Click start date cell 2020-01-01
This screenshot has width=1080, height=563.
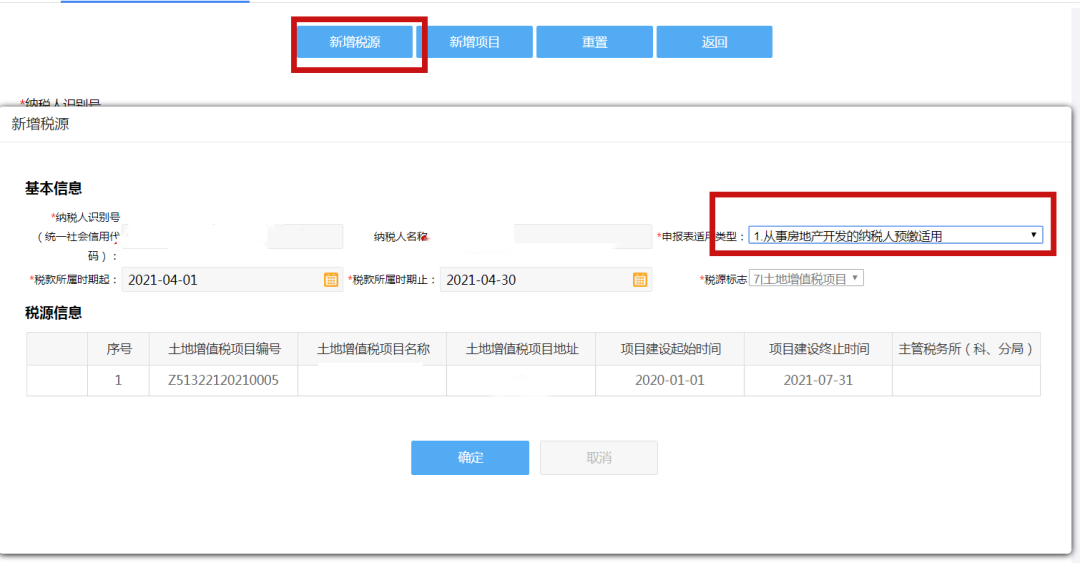point(669,380)
